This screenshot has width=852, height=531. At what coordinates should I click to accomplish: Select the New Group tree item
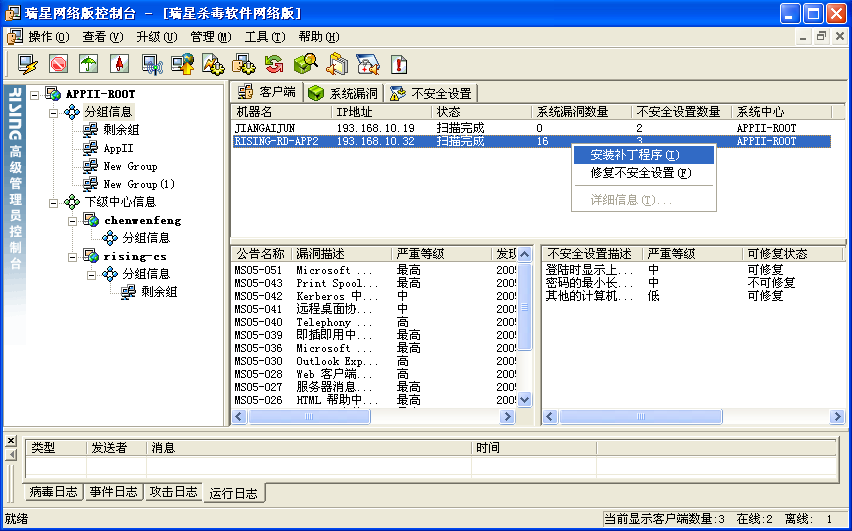[130, 166]
